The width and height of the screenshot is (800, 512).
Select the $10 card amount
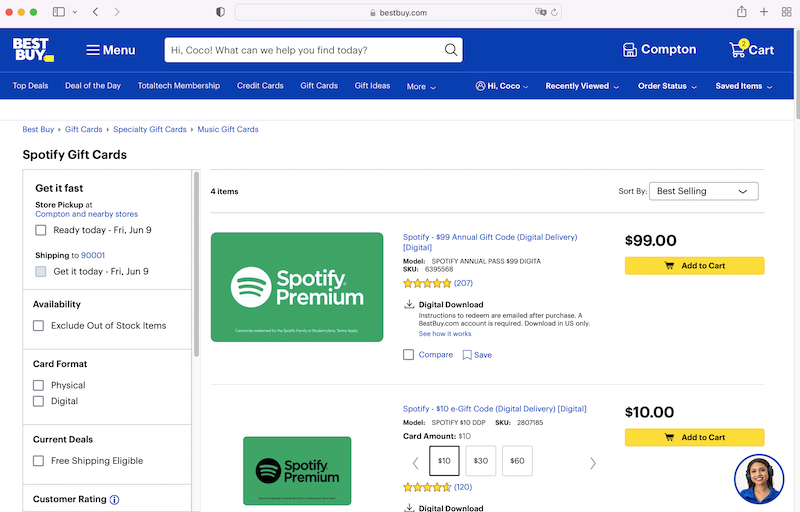pos(444,461)
